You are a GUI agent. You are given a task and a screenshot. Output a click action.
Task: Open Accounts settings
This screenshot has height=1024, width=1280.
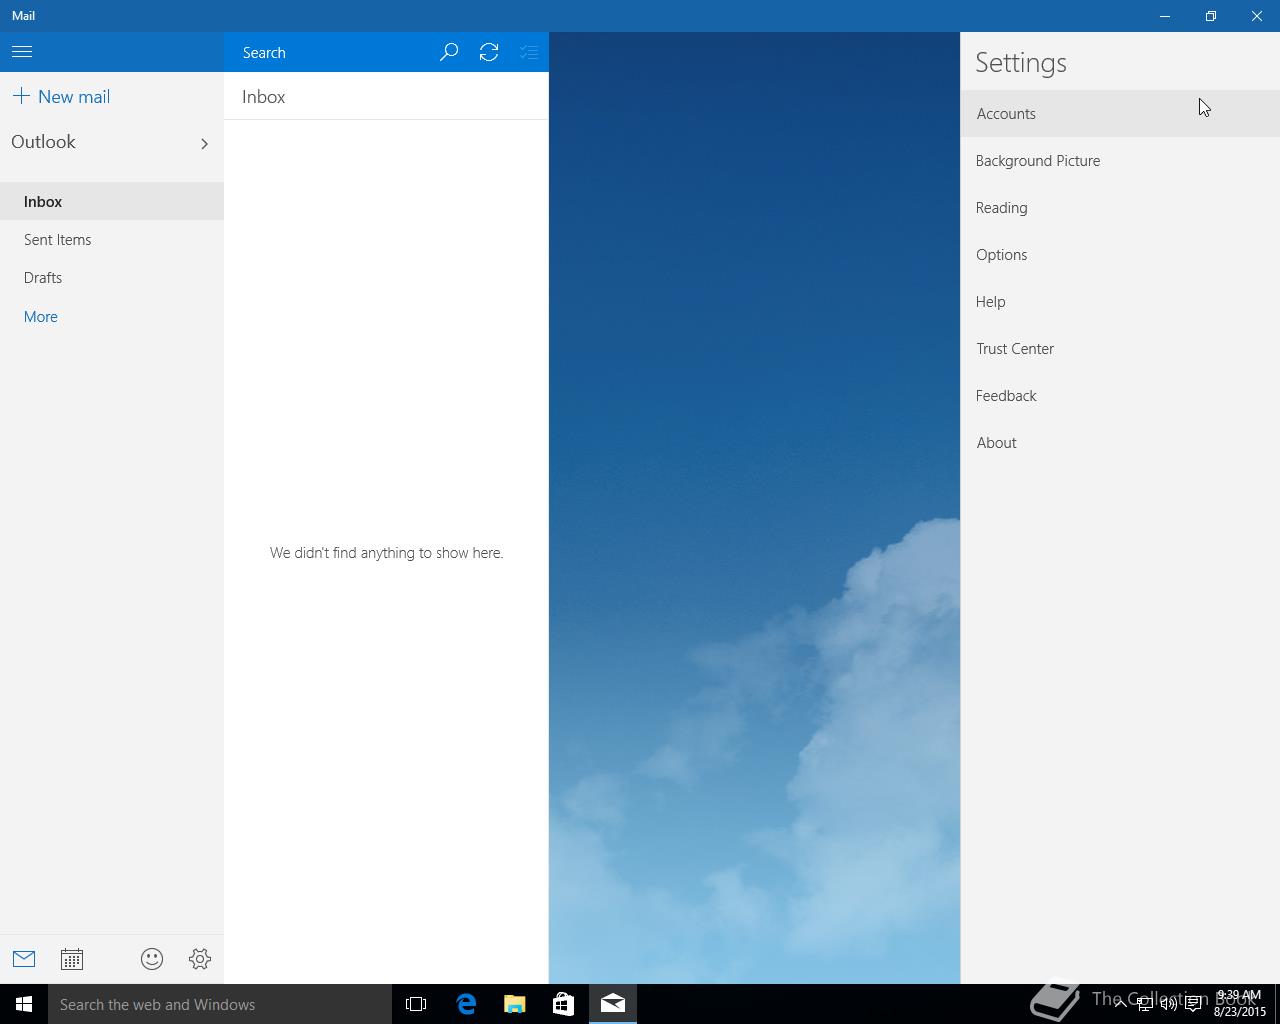pos(1006,114)
